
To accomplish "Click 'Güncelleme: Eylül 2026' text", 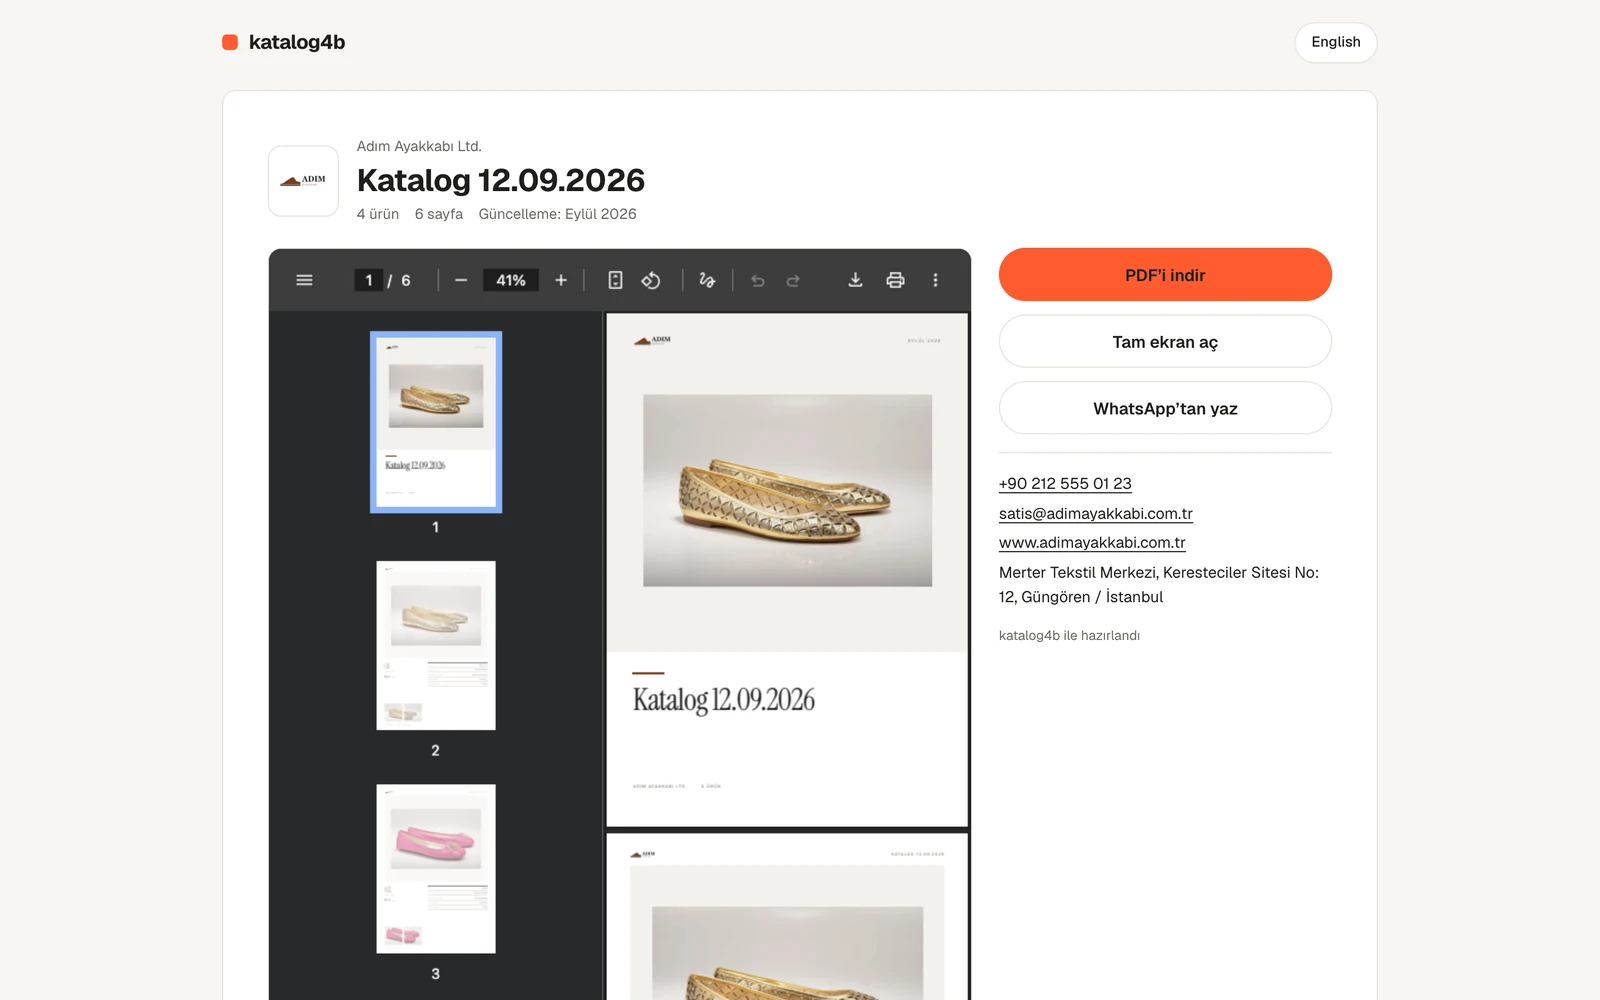I will tap(557, 214).
